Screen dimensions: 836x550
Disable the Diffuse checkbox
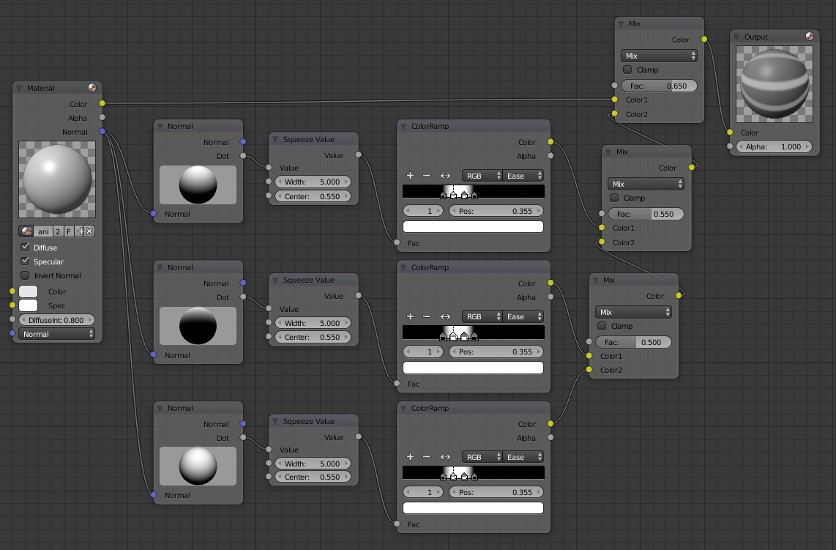click(x=26, y=247)
